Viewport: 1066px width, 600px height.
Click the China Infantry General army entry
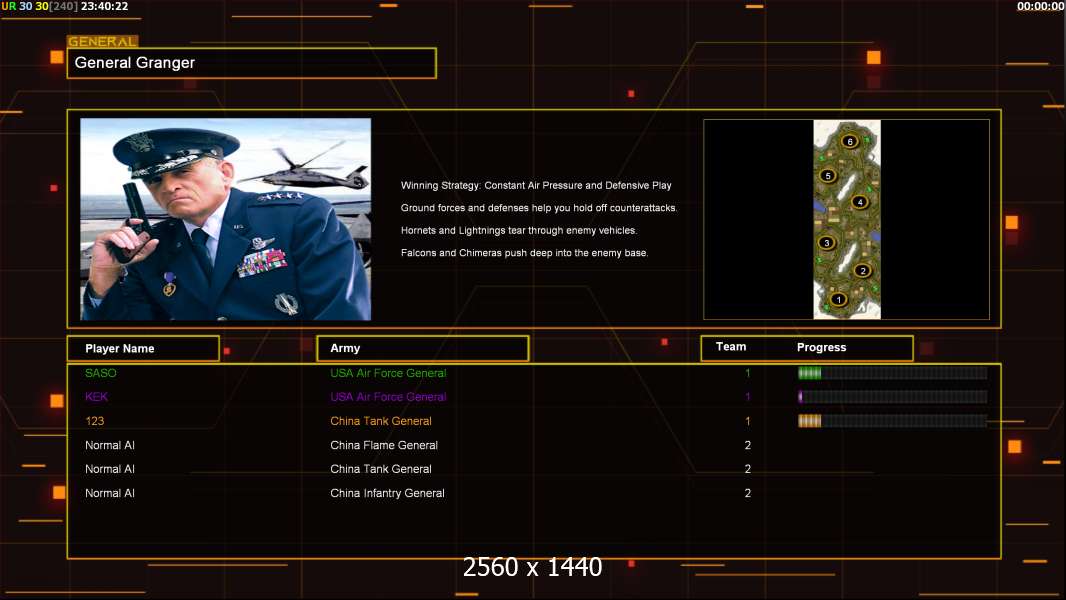pos(387,493)
